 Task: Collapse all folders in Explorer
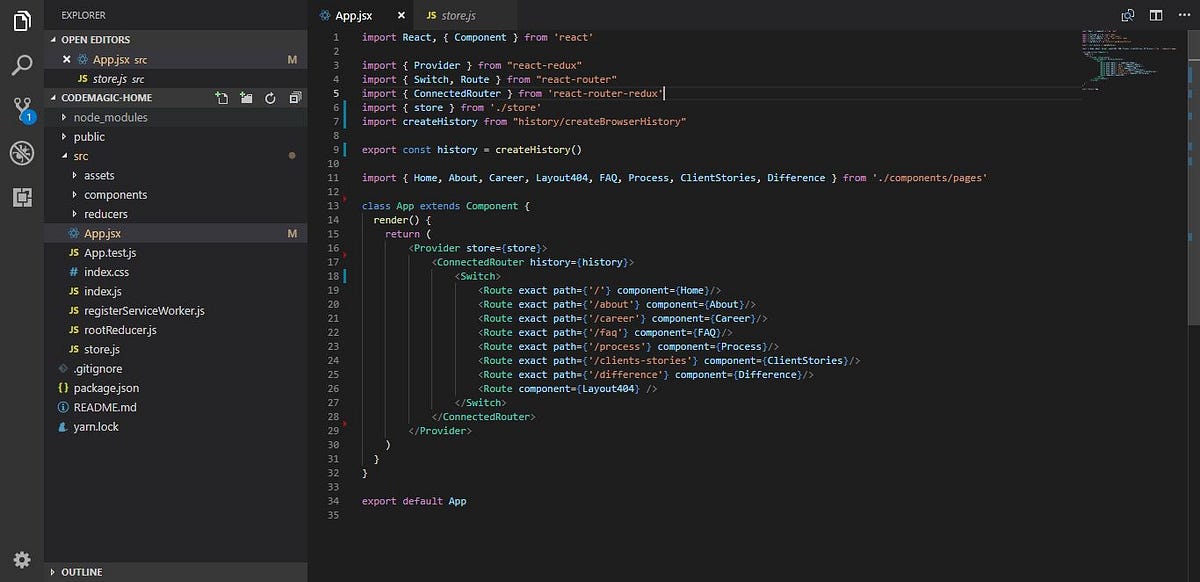(x=294, y=97)
